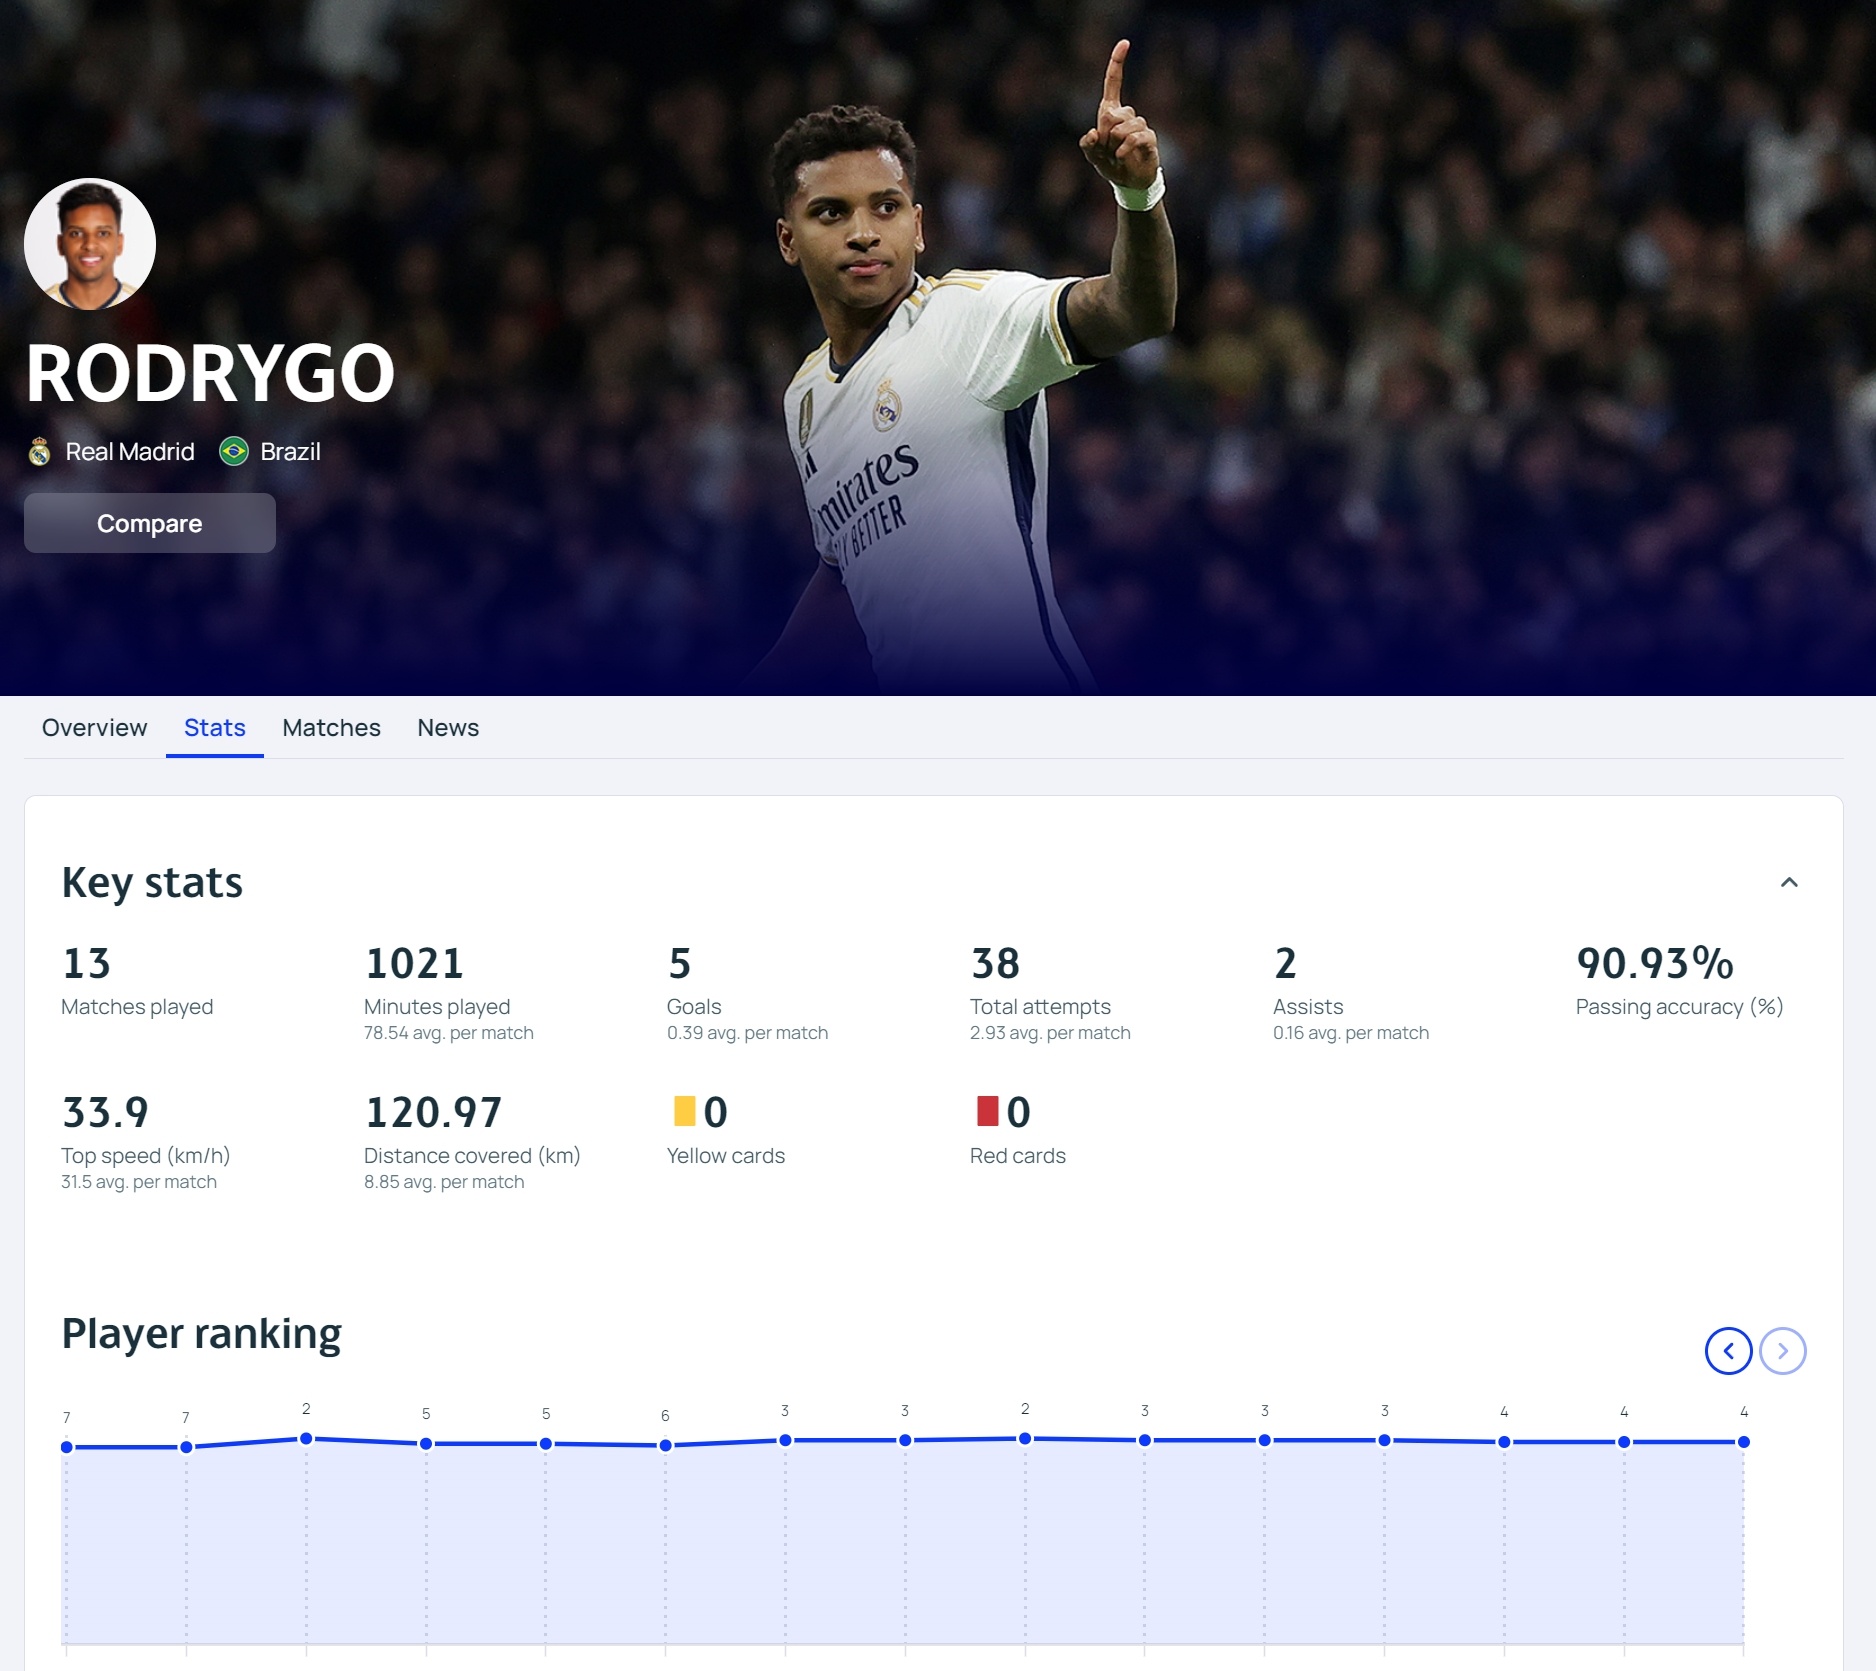The width and height of the screenshot is (1876, 1671).
Task: Click the chart point ranked 6
Action: (x=665, y=1445)
